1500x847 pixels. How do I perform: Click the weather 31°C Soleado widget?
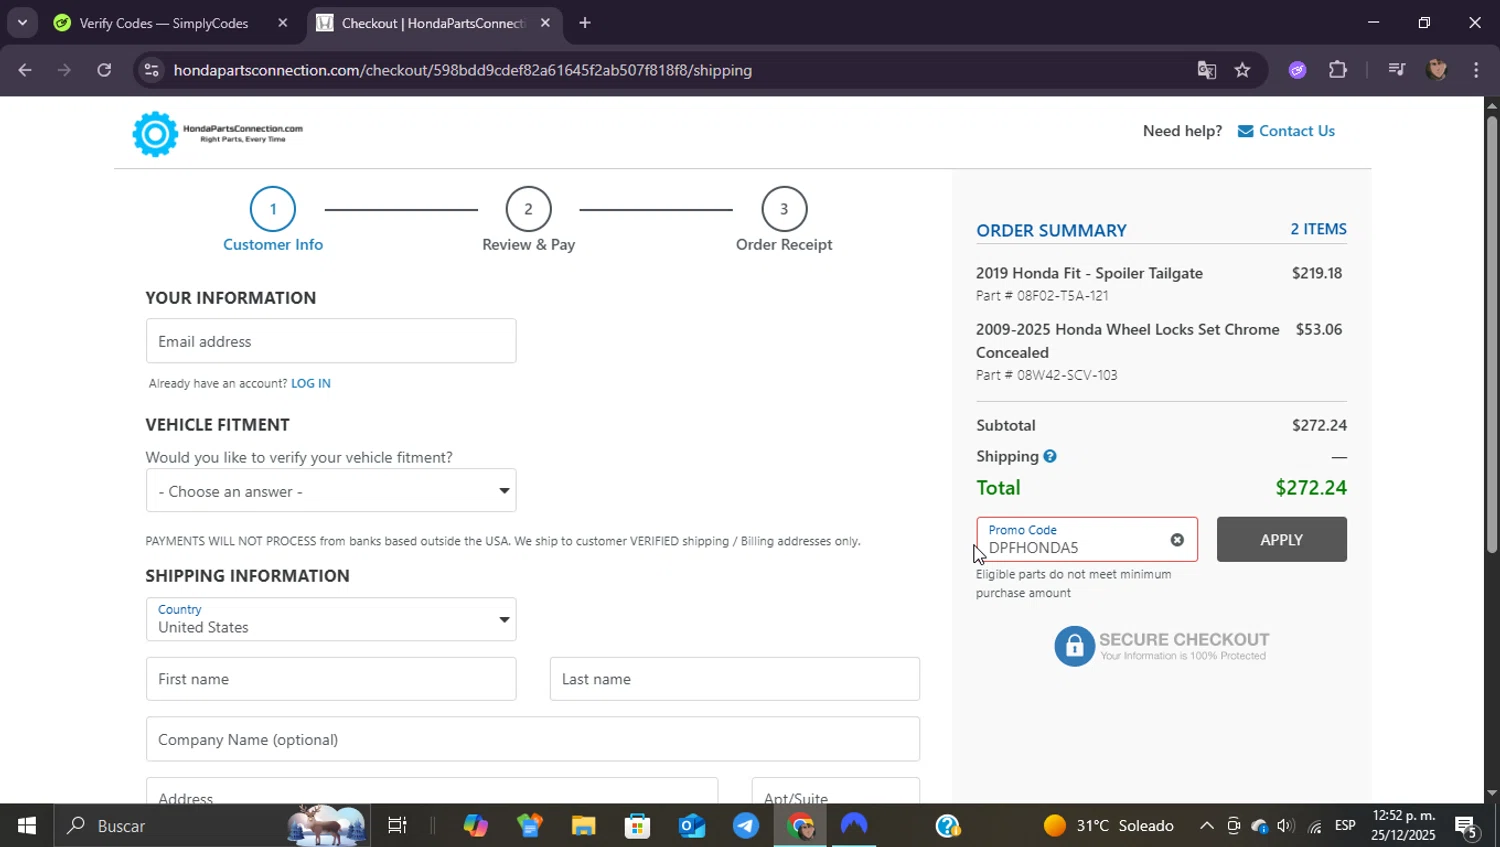tap(1109, 826)
